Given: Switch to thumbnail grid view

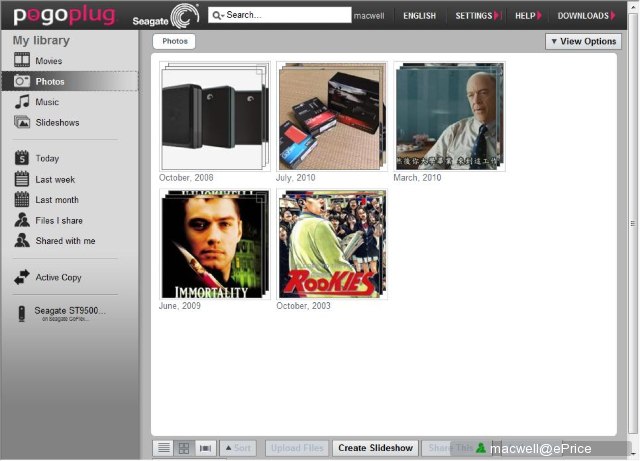Looking at the screenshot, I should (184, 448).
